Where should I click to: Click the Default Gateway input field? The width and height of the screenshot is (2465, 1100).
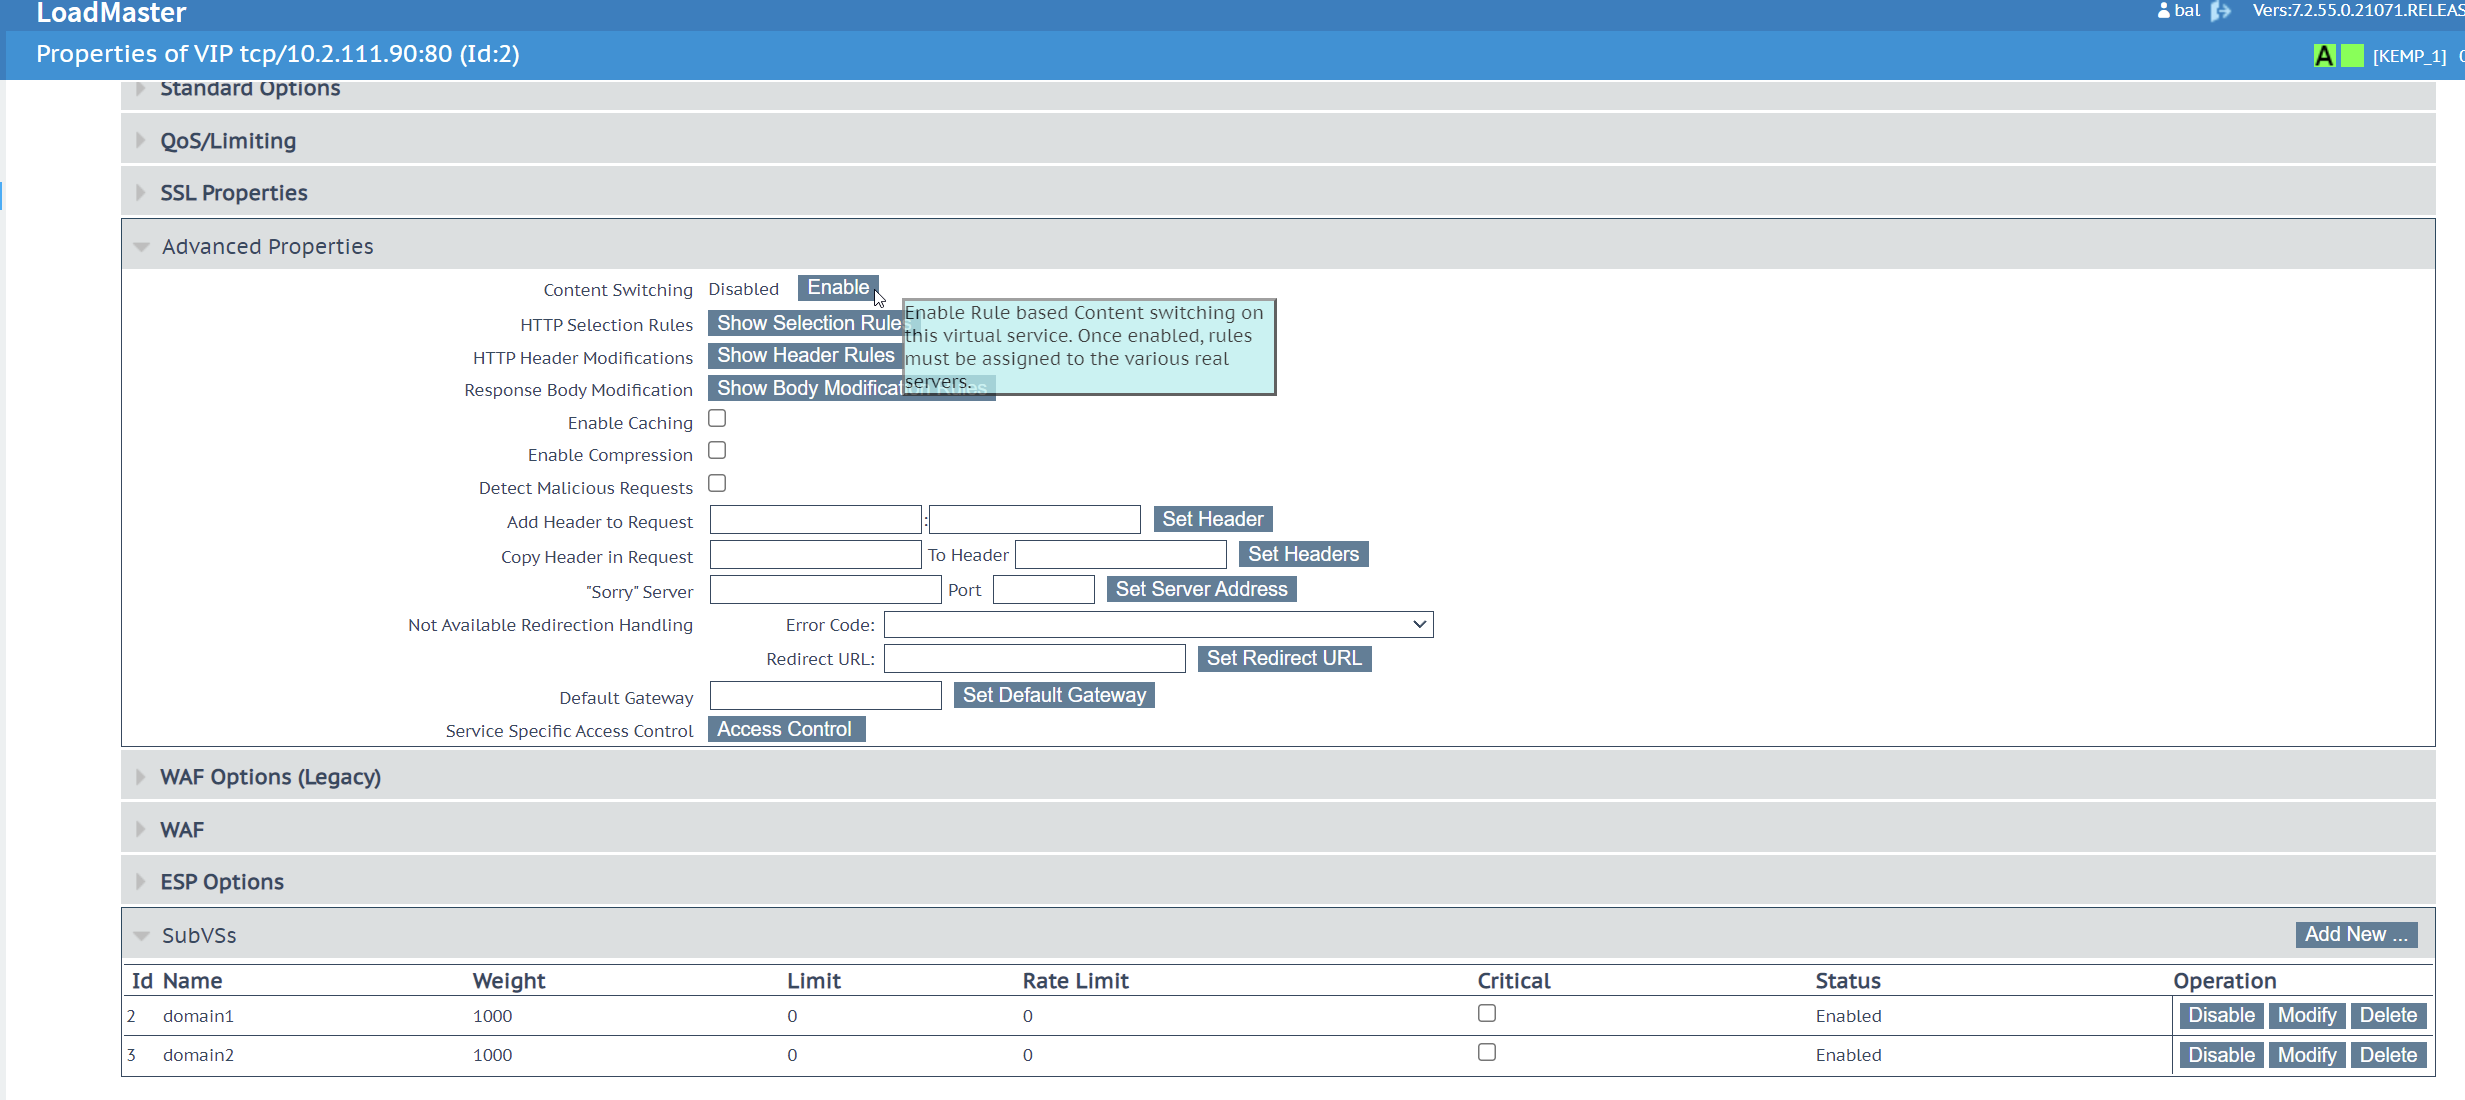[x=825, y=695]
